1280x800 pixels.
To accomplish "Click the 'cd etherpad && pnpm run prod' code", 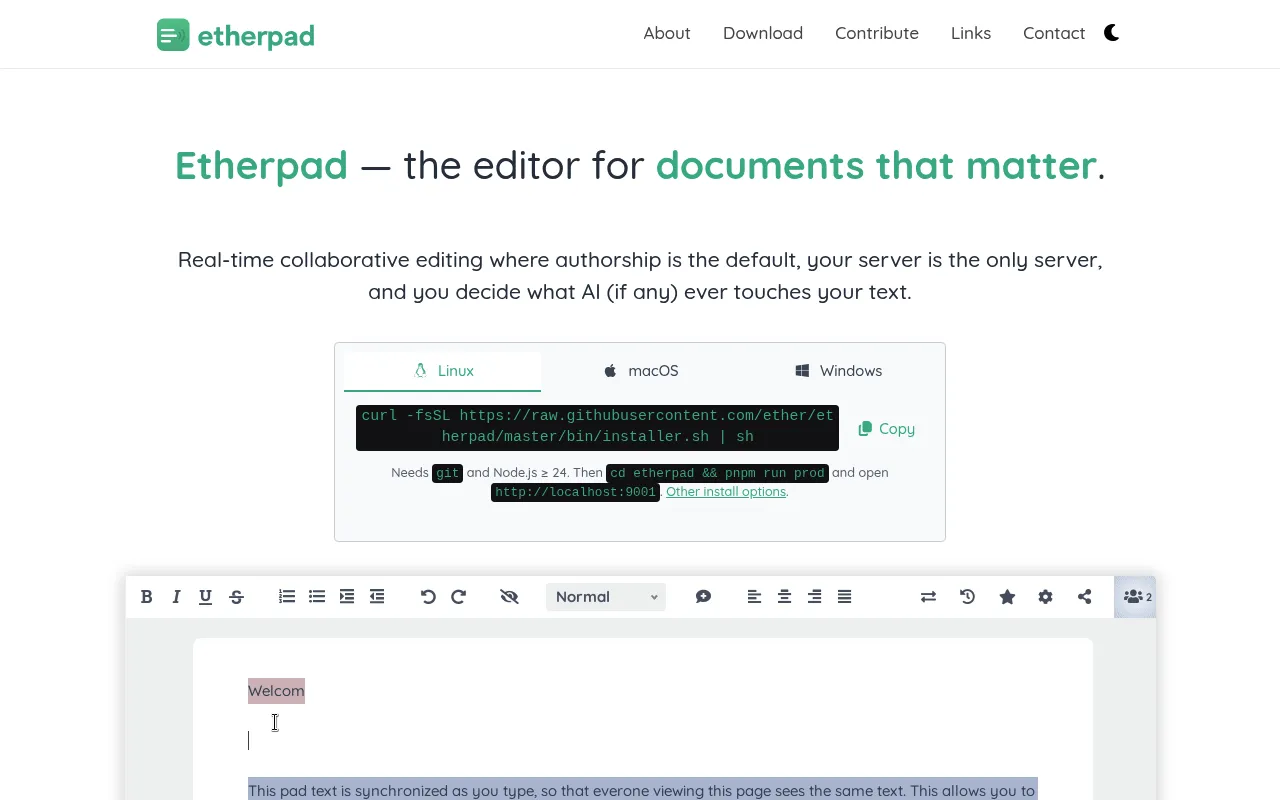I will [717, 473].
